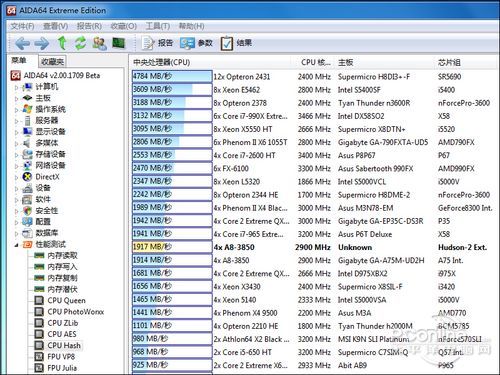Viewport: 500px width, 375px height.
Task: Collapse the 性能测试 tree node
Action: (x=16, y=245)
